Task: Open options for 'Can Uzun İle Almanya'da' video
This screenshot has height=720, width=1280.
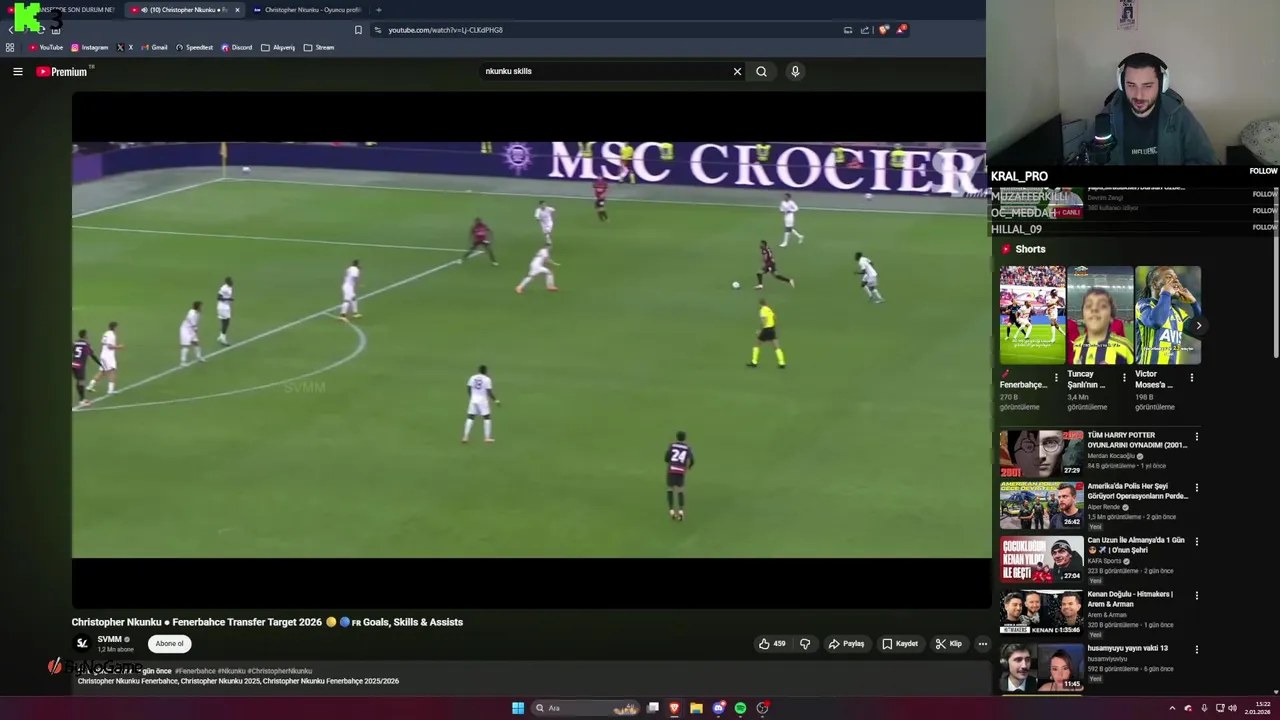Action: 1196,542
